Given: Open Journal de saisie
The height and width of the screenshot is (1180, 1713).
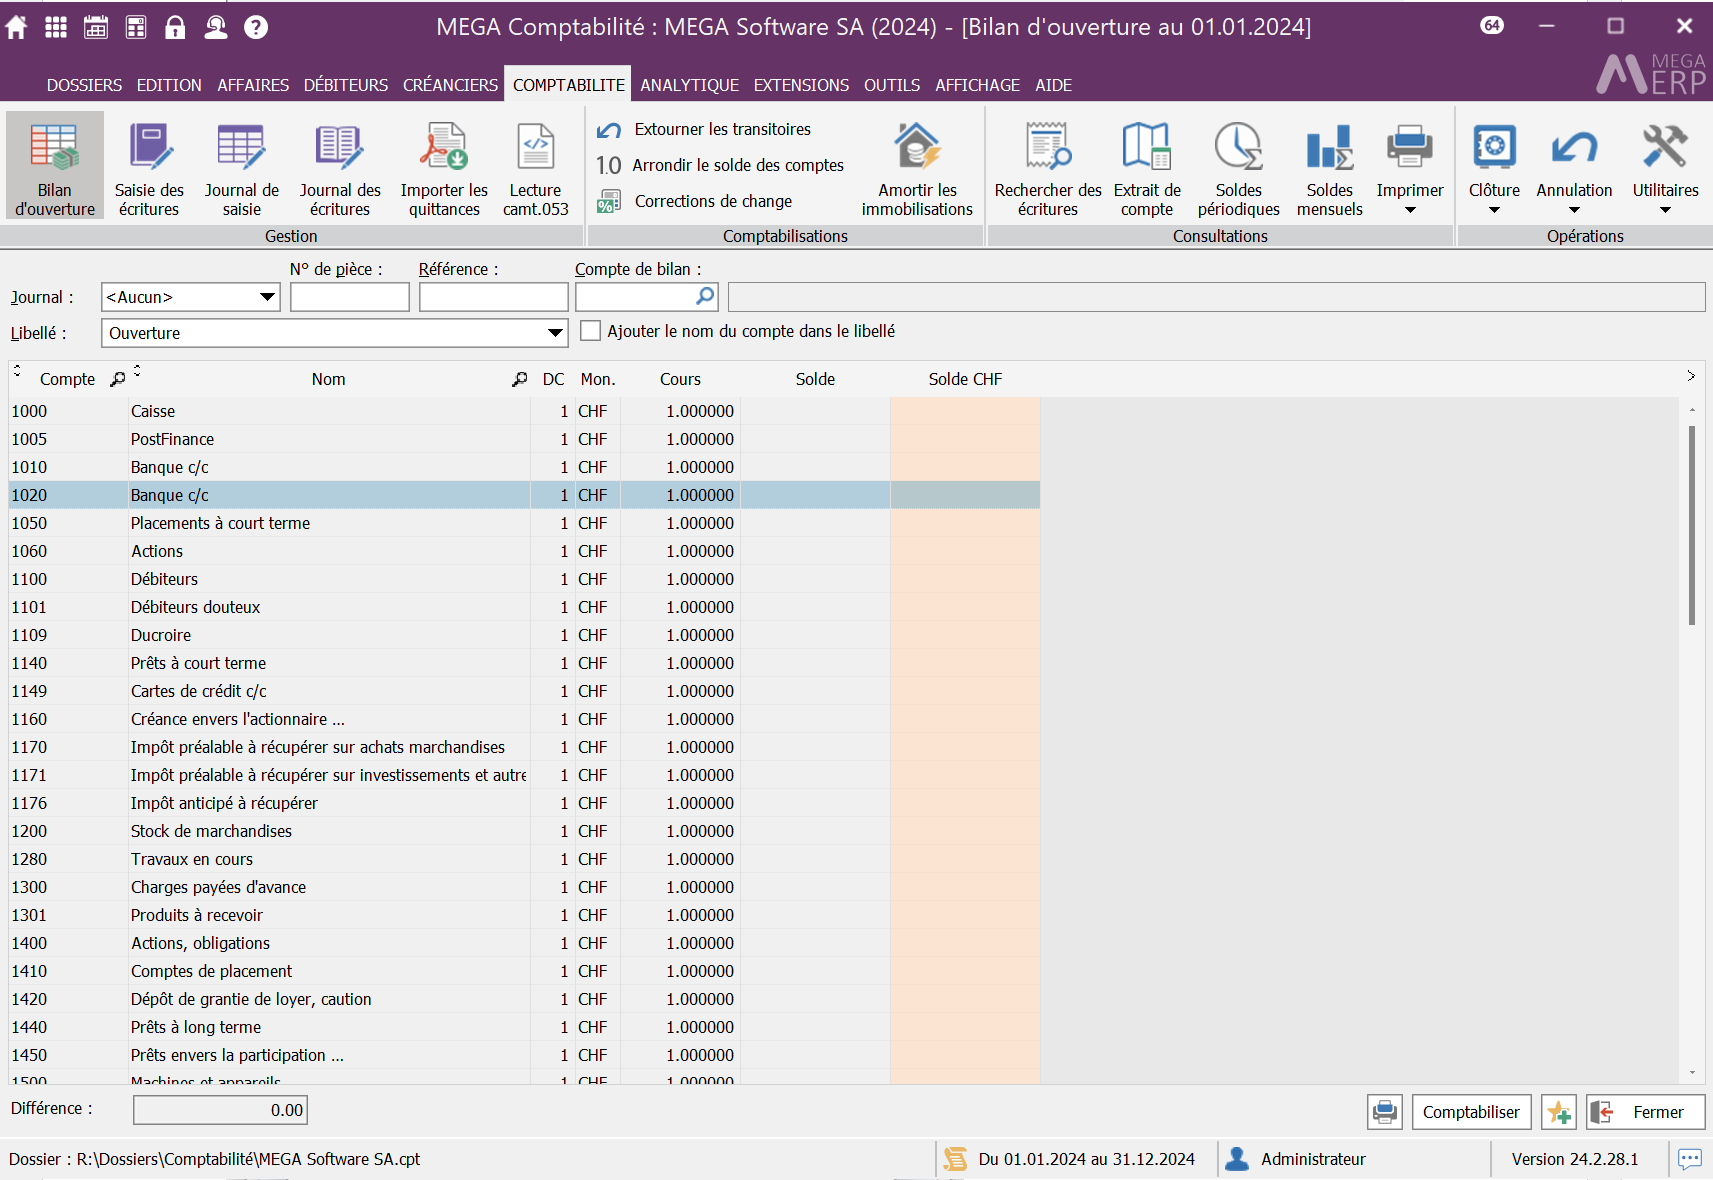Looking at the screenshot, I should [242, 170].
